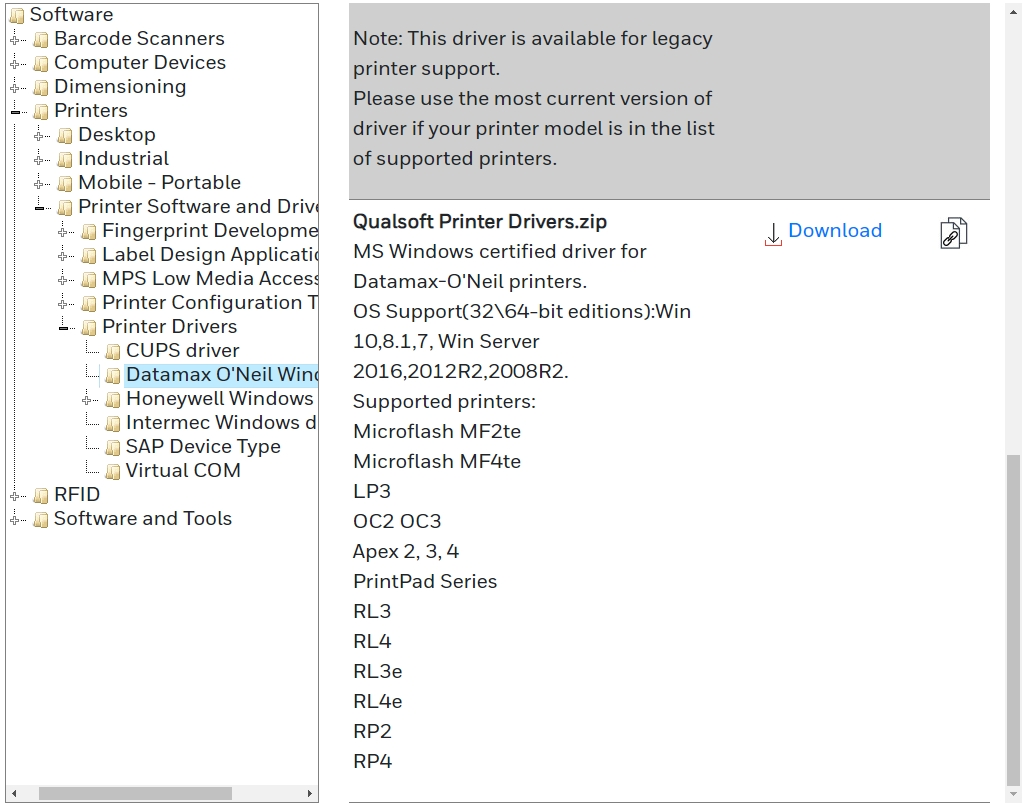This screenshot has width=1024, height=804.
Task: Collapse the Printers node
Action: (x=15, y=112)
